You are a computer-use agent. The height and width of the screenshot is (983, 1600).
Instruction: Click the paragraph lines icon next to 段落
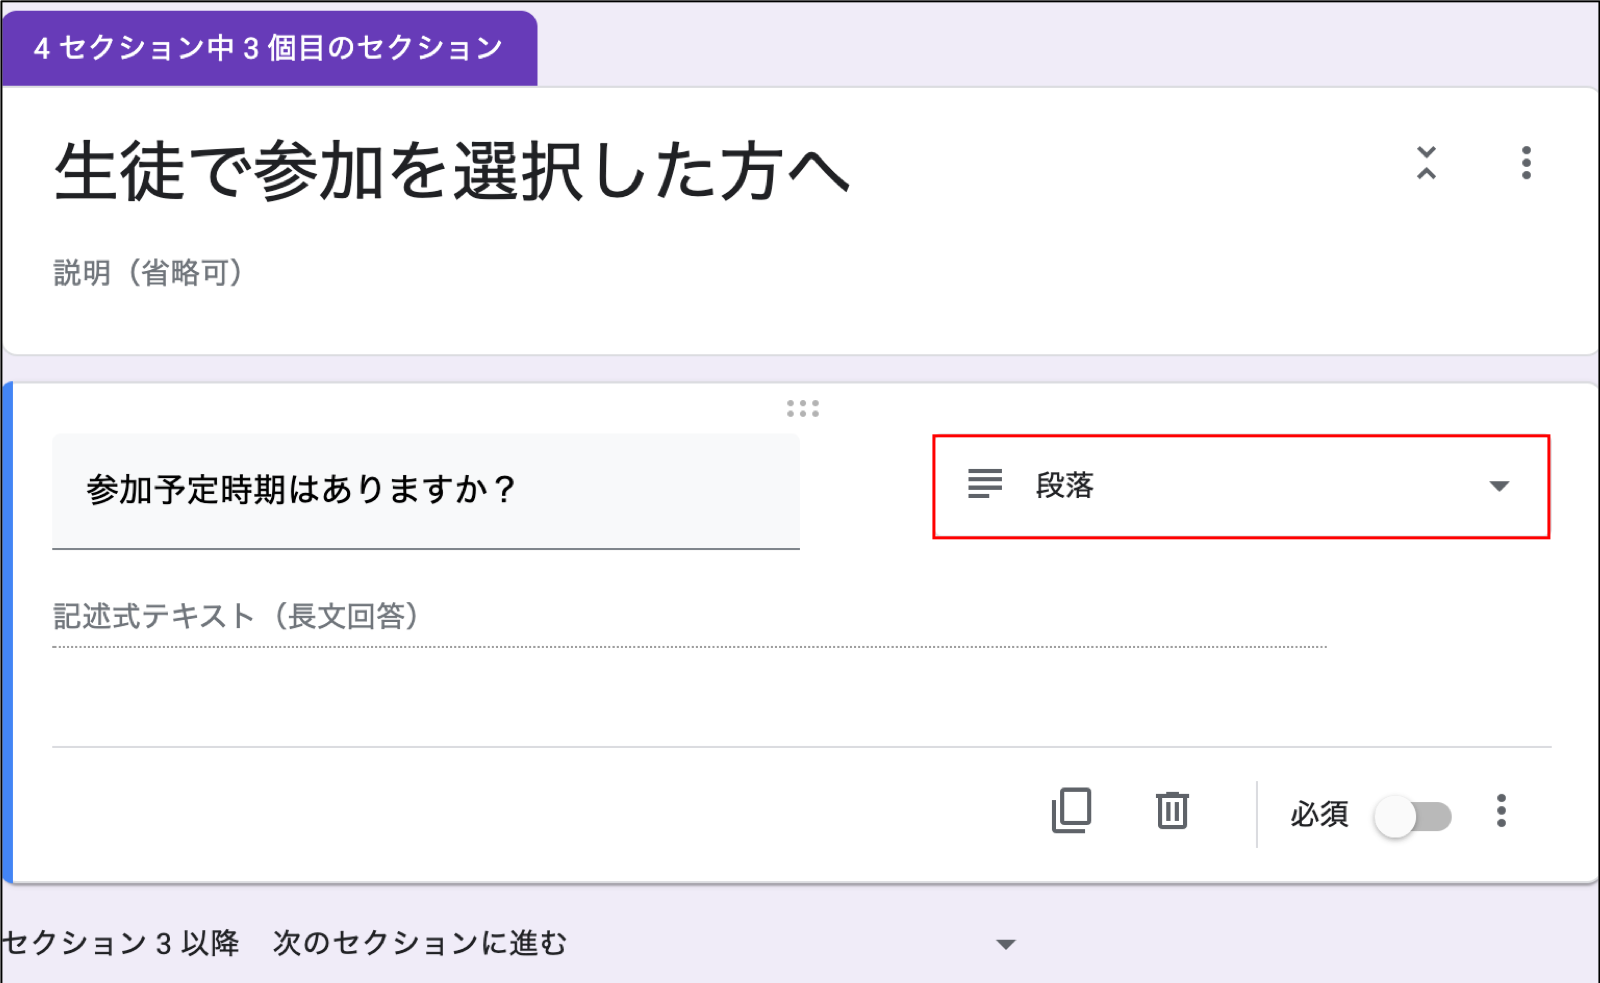click(984, 485)
